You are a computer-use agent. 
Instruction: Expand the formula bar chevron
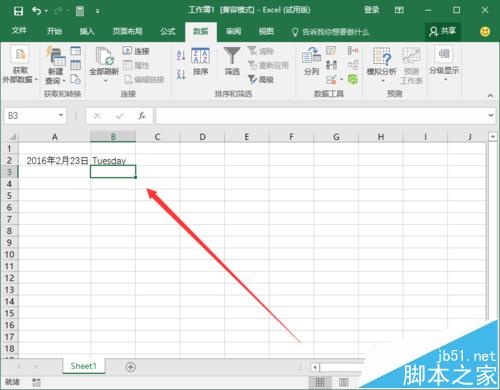point(491,115)
